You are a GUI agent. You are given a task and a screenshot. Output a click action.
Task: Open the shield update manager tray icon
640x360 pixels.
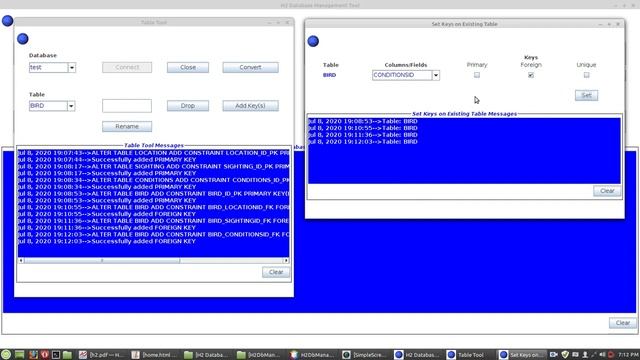click(x=565, y=355)
